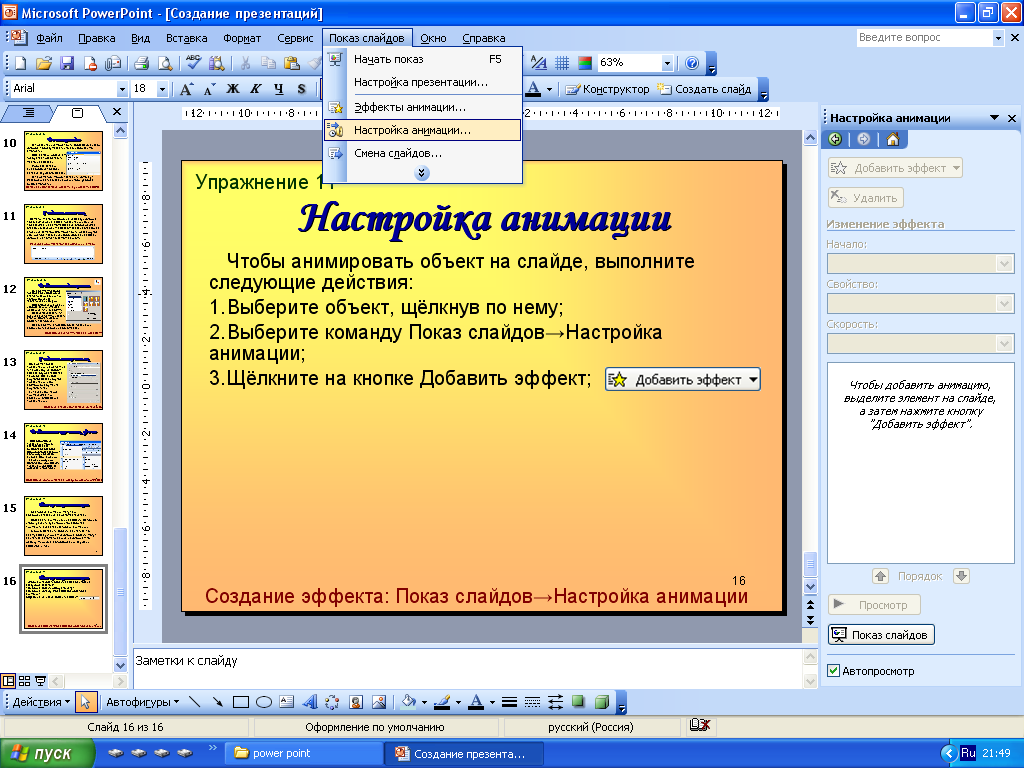Click the New presentation icon

[20, 63]
